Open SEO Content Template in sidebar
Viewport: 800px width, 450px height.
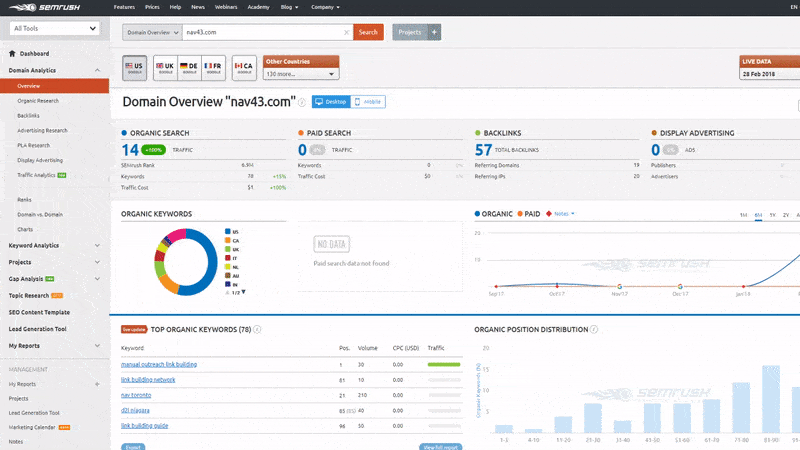tap(39, 312)
